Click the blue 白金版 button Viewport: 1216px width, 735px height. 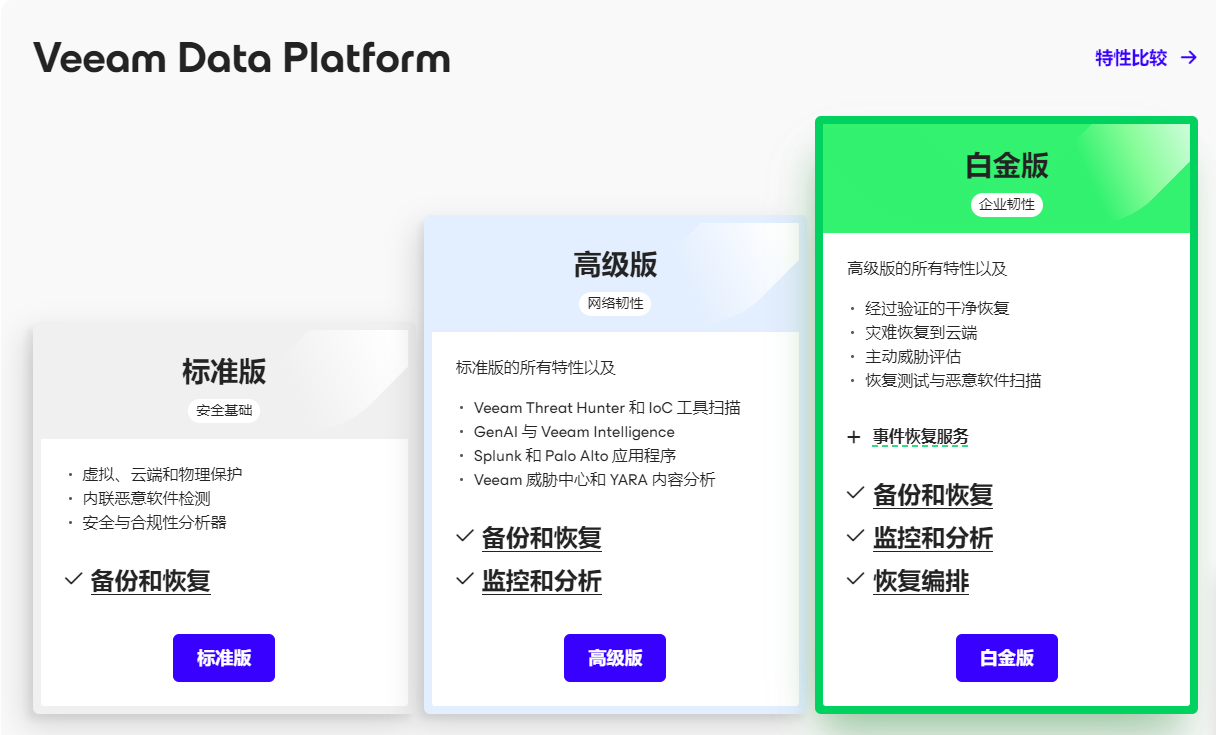pyautogui.click(x=1007, y=658)
